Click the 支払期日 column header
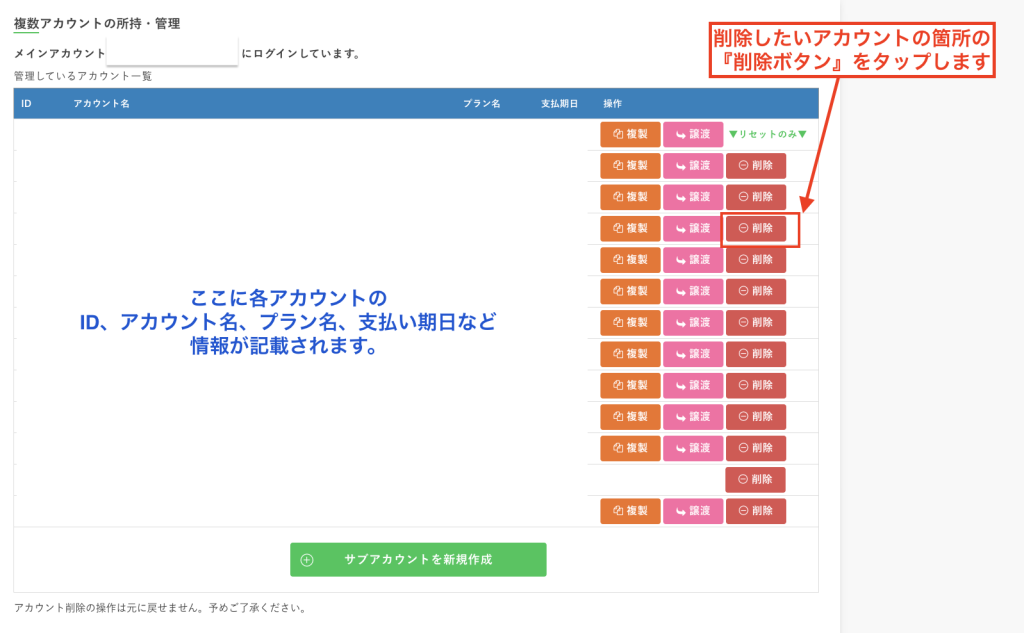The height and width of the screenshot is (633, 1024). point(559,104)
